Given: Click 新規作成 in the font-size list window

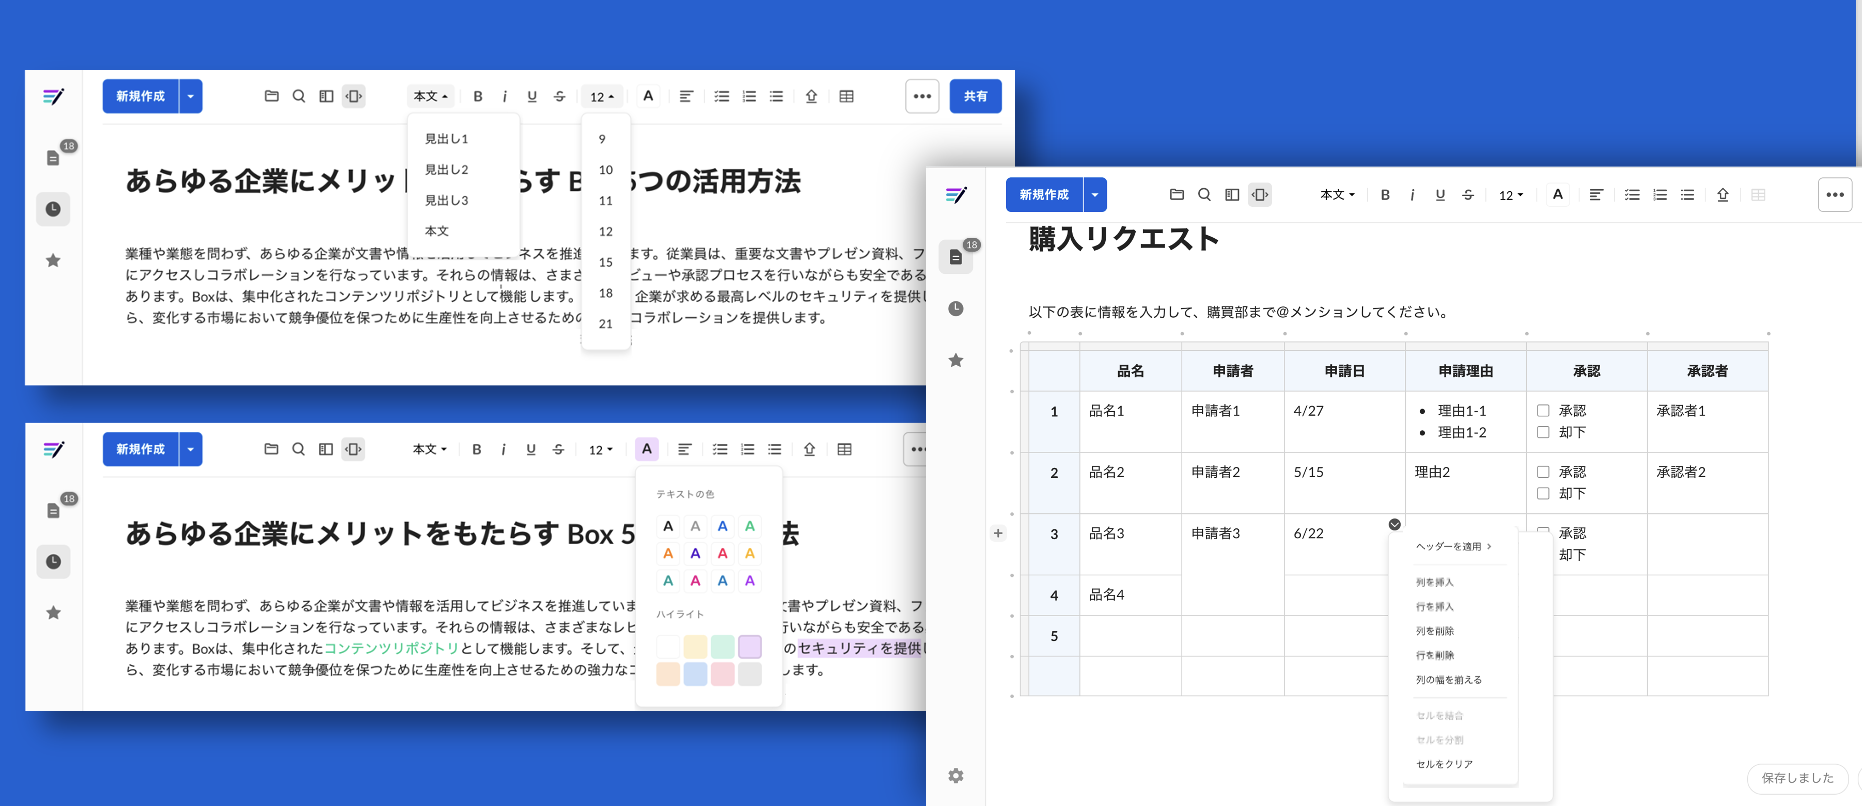Looking at the screenshot, I should 140,96.
